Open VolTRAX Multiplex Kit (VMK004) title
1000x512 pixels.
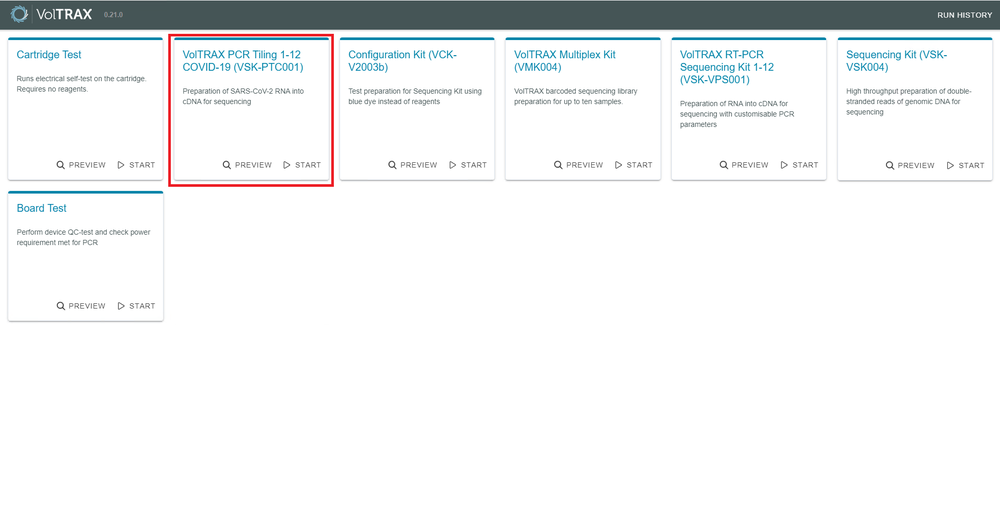click(x=565, y=61)
